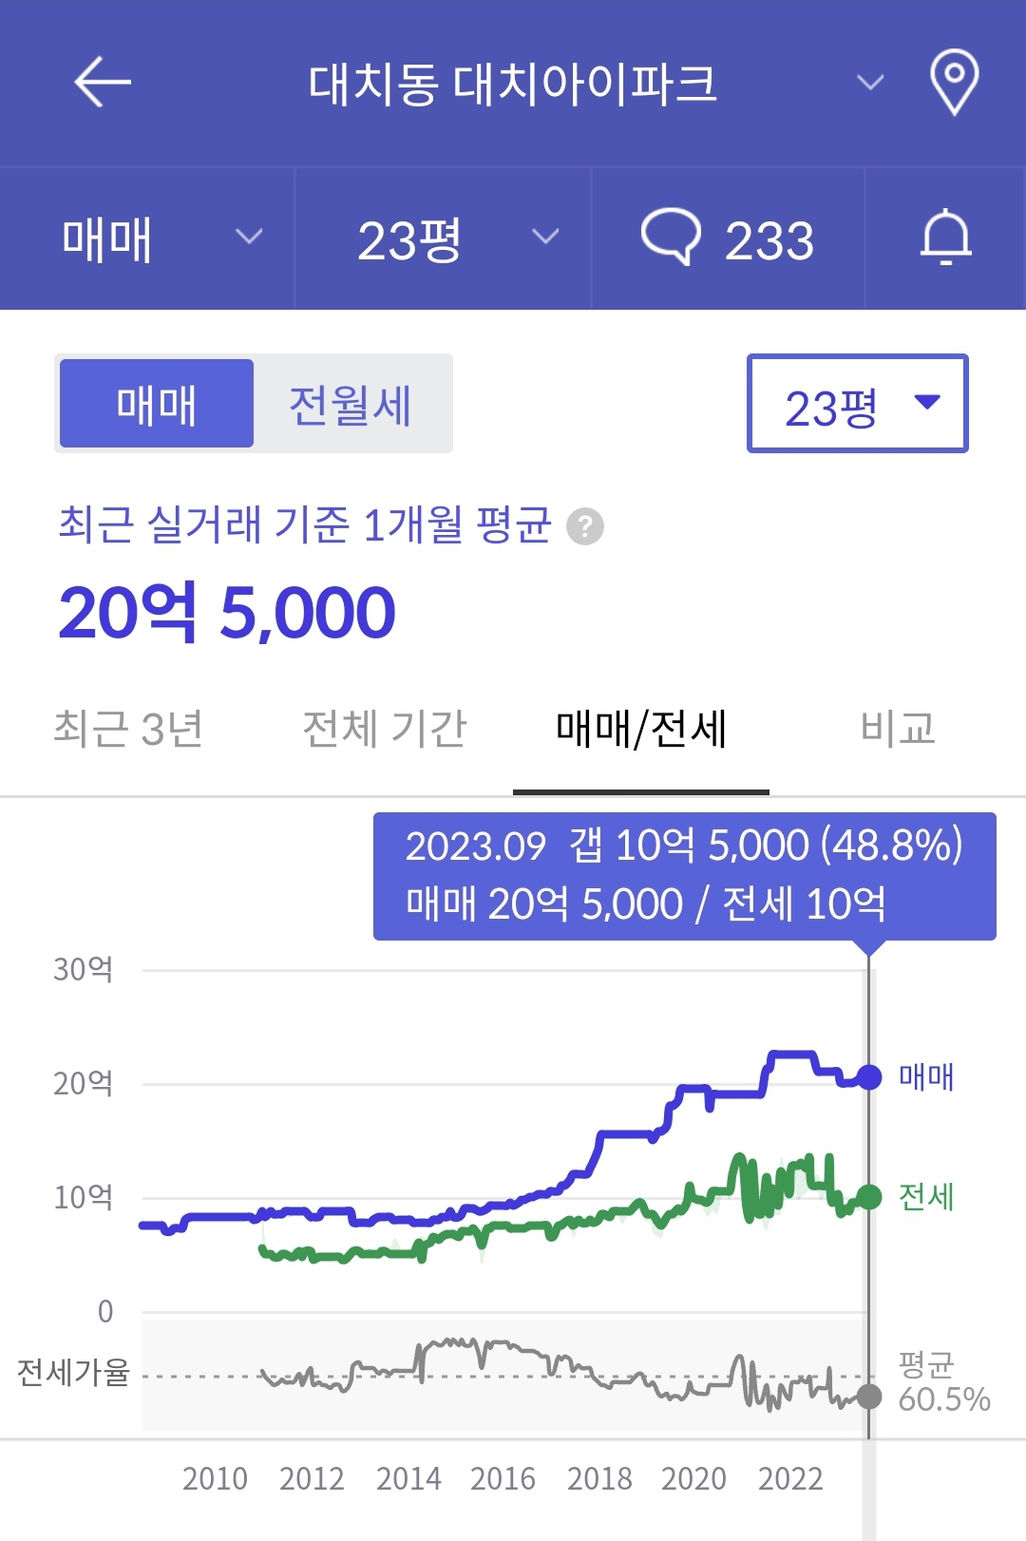Open the comments speech bubble icon

tap(670, 237)
